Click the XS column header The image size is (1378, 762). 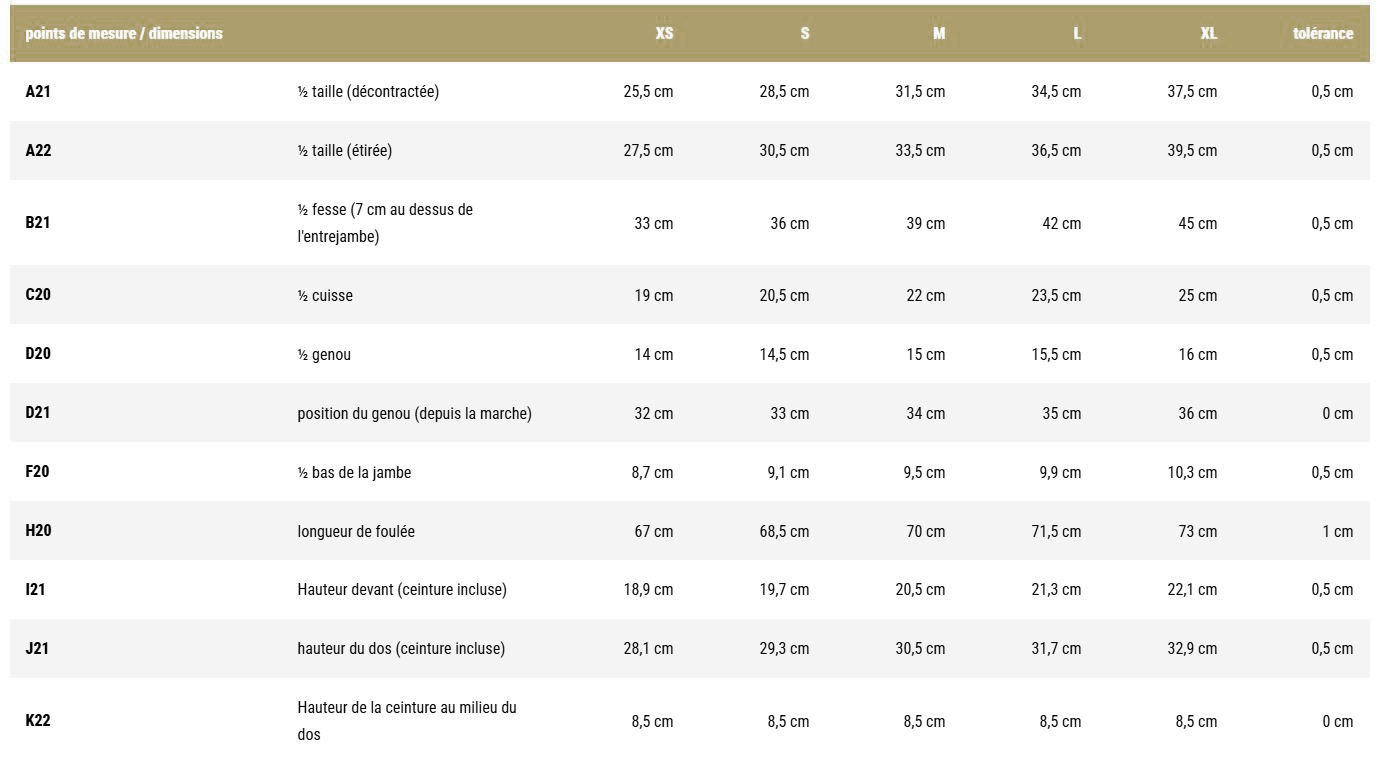tap(664, 33)
